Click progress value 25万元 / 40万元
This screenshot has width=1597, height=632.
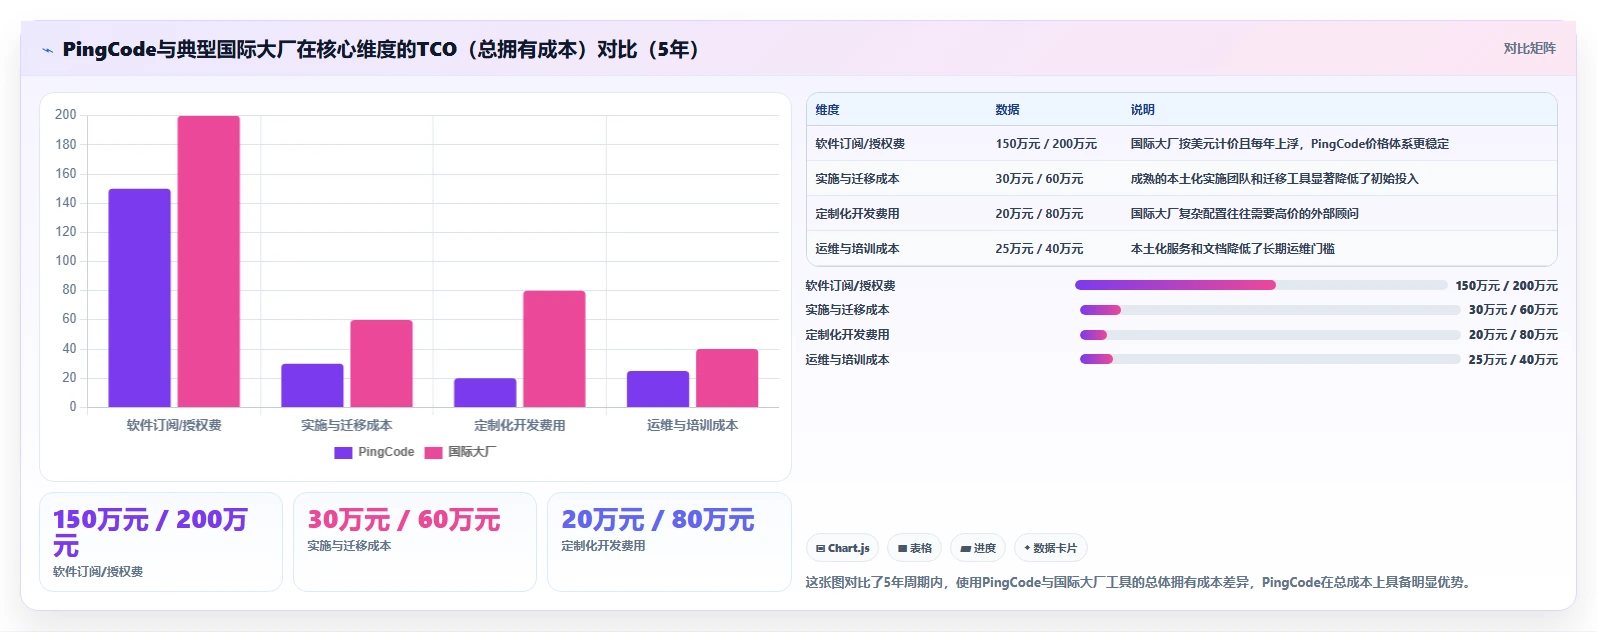tap(1513, 360)
